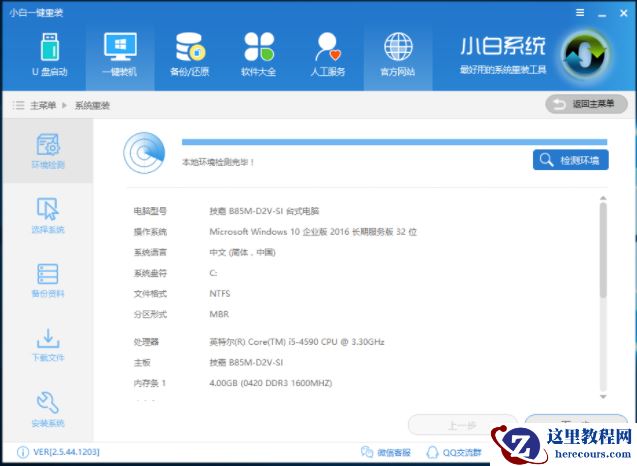This screenshot has width=637, height=466.
Task: Click the 小白一键重装 window title
Action: pos(36,13)
